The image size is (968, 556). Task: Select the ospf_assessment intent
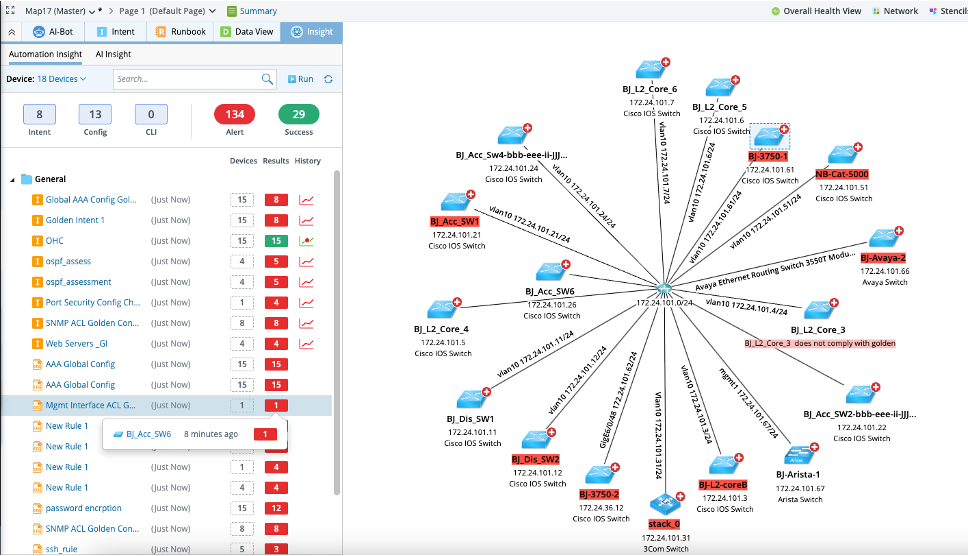click(78, 282)
